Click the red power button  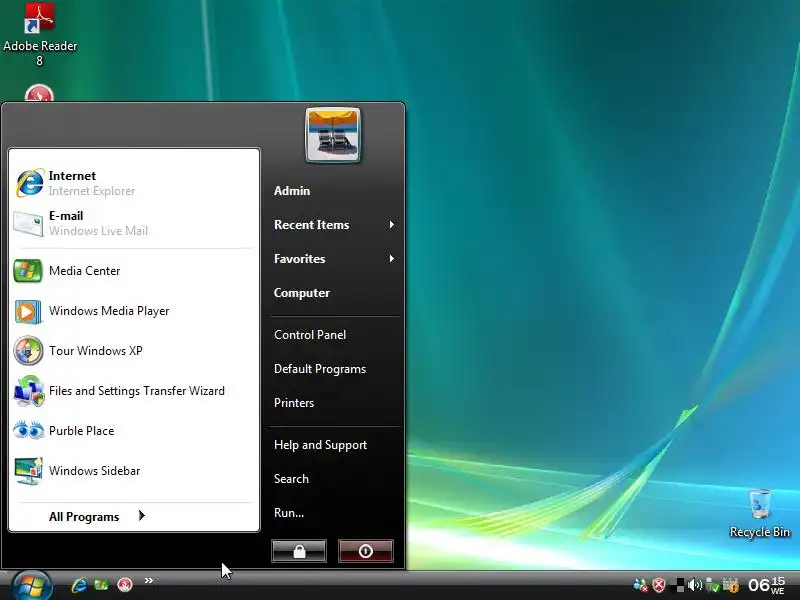tap(366, 551)
